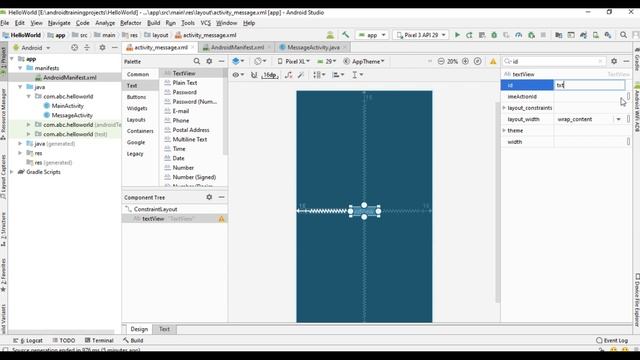
Task: Expand Gradle Scripts node
Action: tap(12, 172)
